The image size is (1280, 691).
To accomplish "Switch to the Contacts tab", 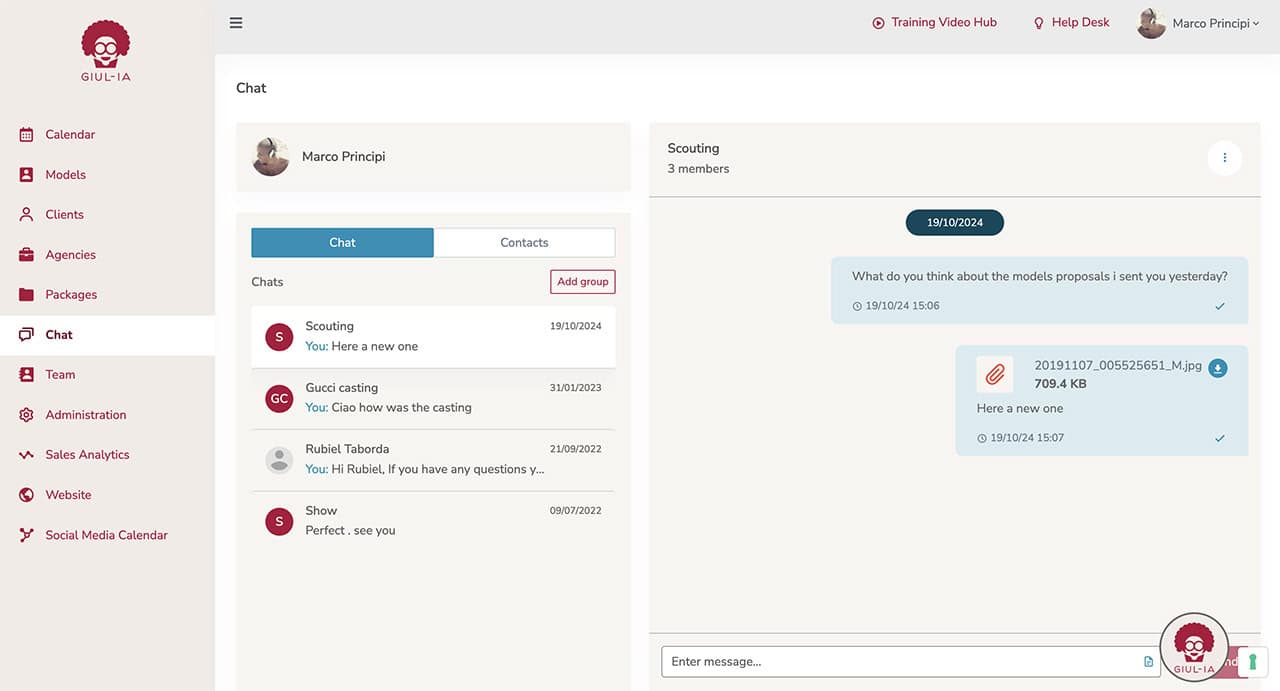I will [524, 242].
